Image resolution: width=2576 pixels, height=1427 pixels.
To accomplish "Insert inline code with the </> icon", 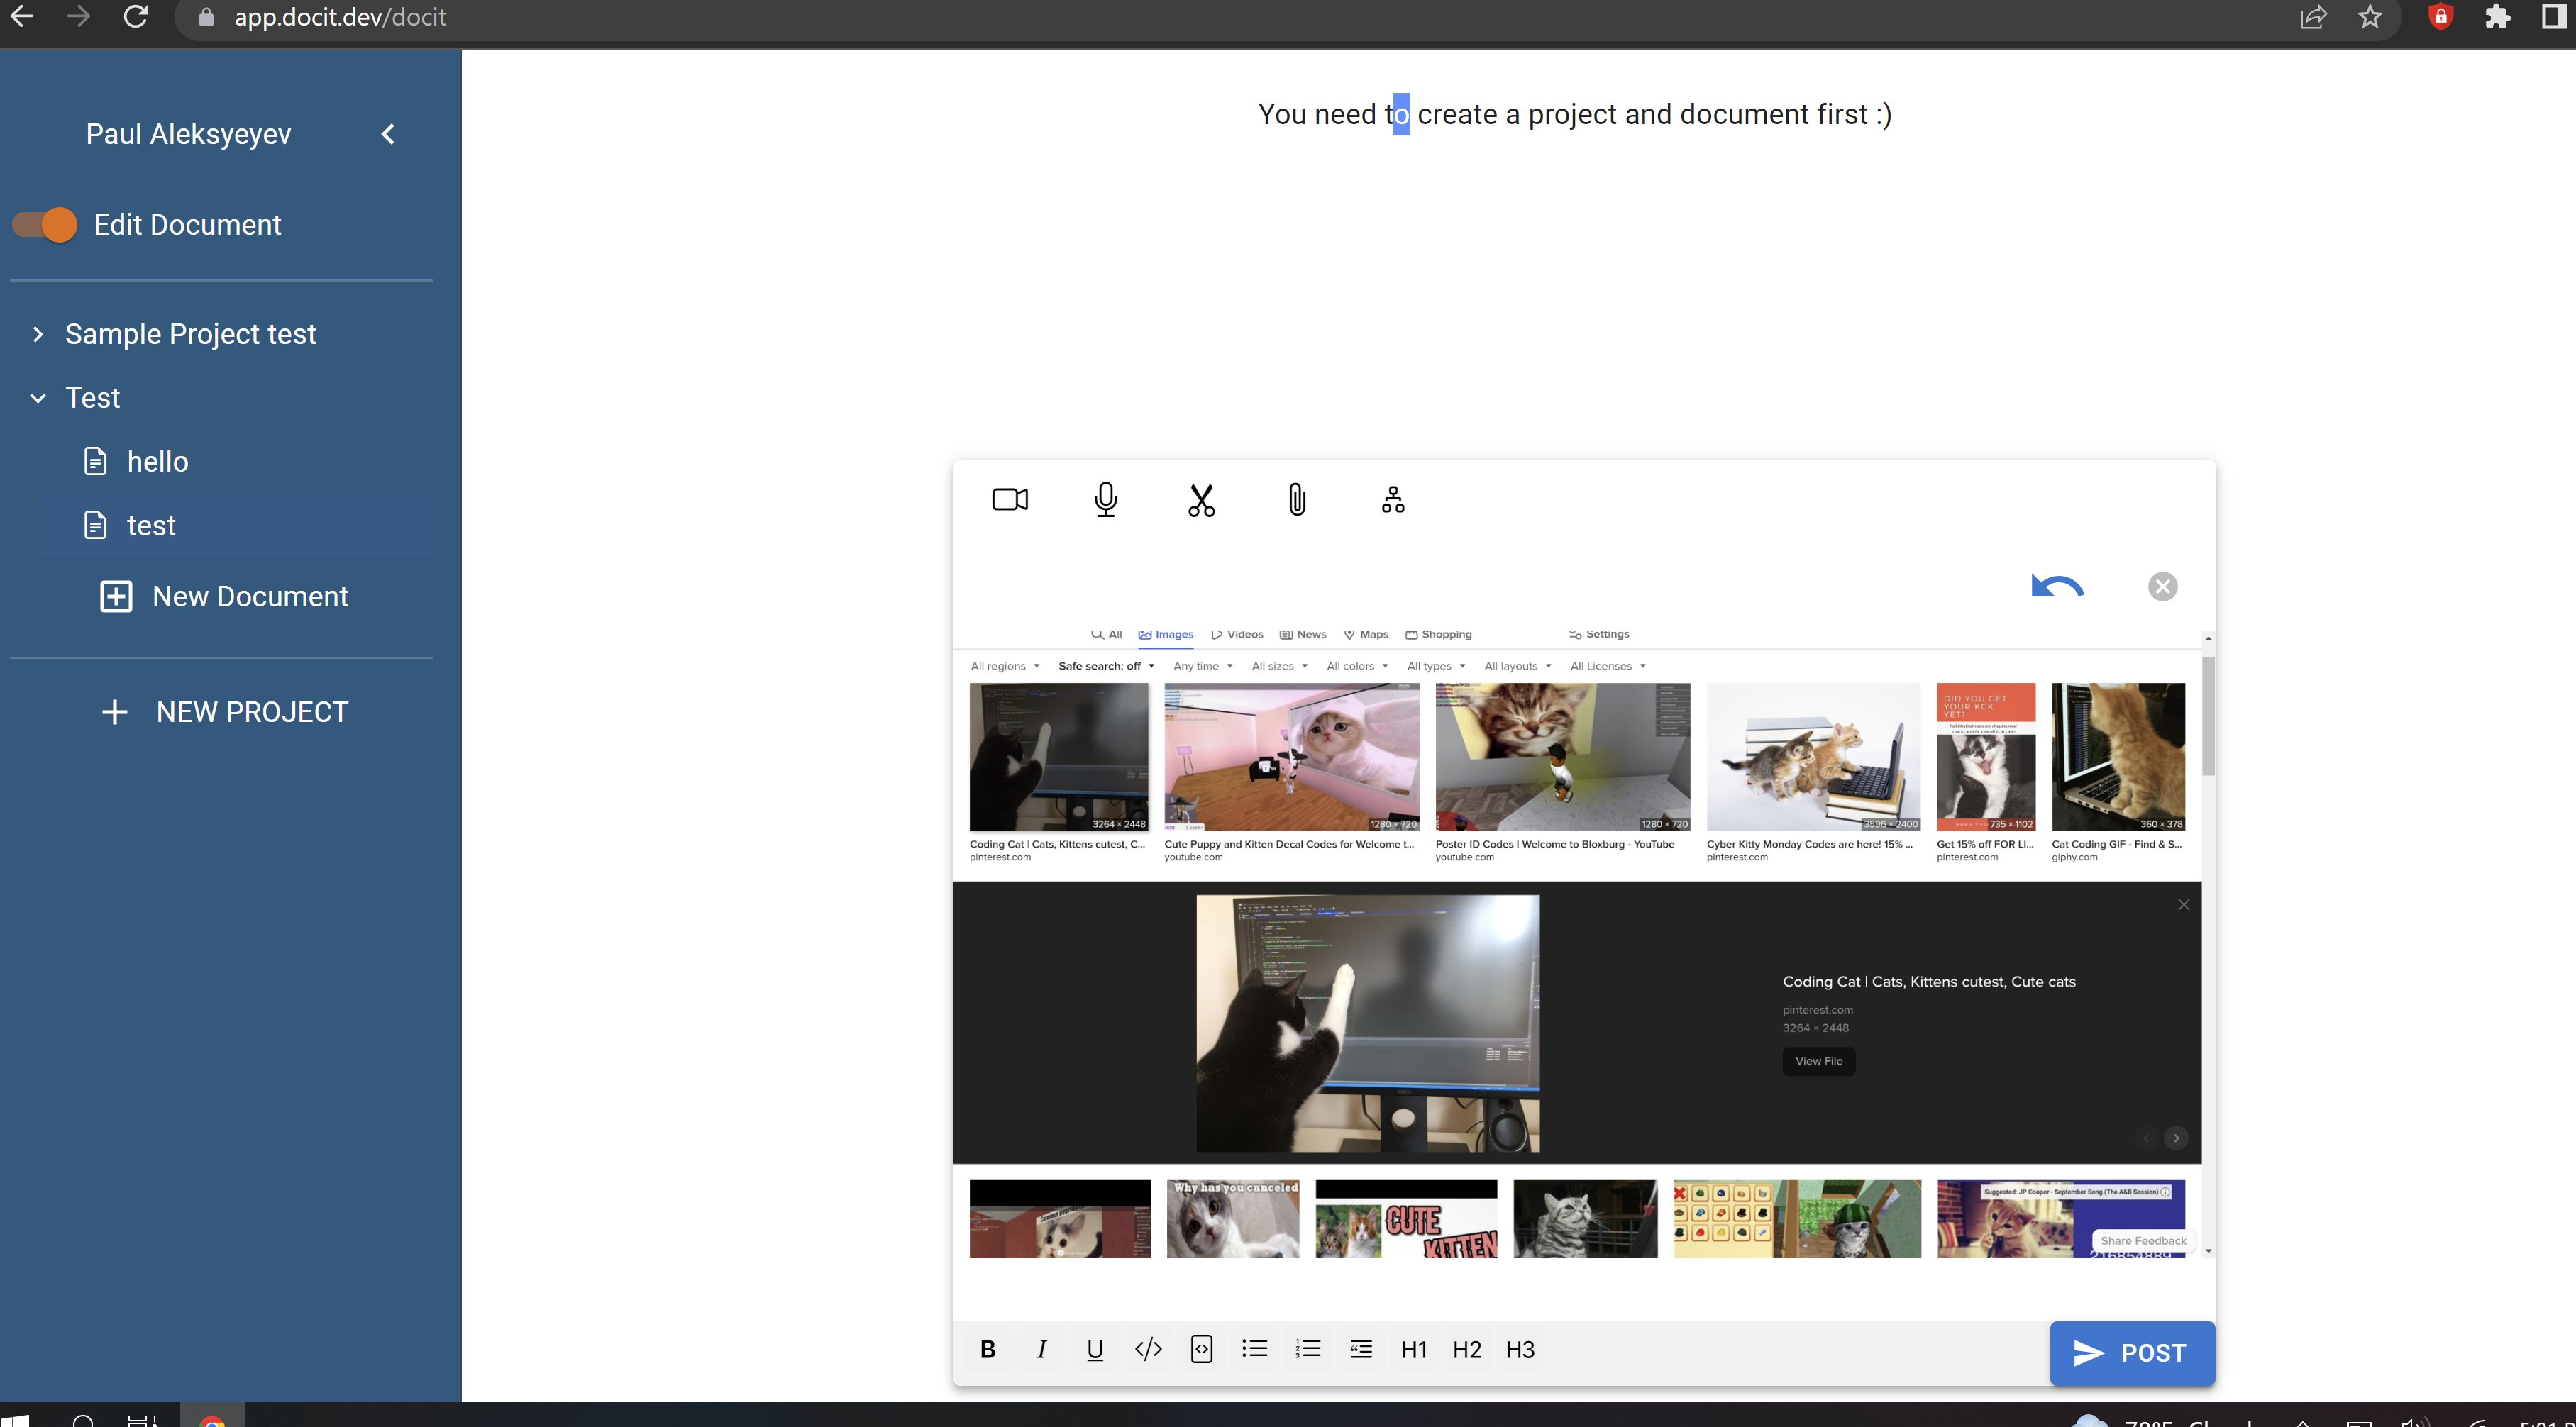I will coord(1148,1349).
